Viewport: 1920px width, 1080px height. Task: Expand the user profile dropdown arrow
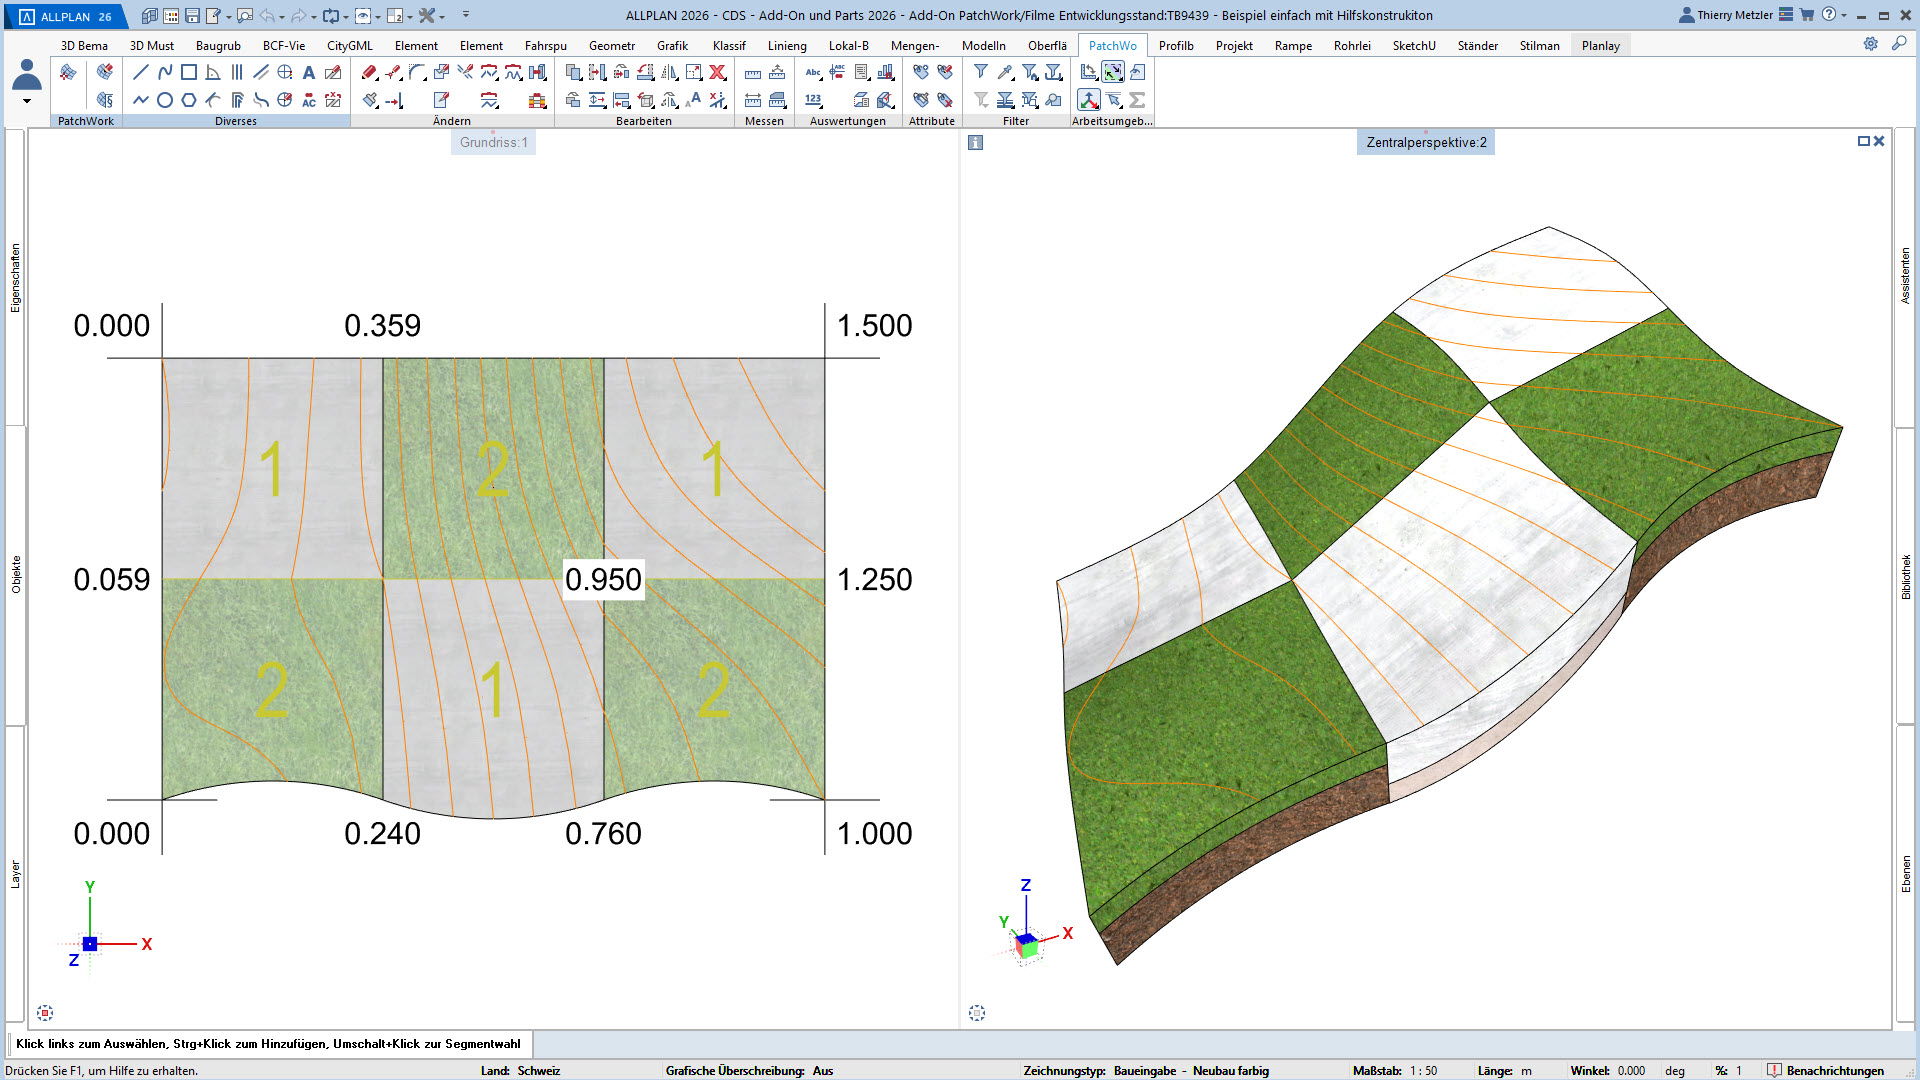point(27,101)
